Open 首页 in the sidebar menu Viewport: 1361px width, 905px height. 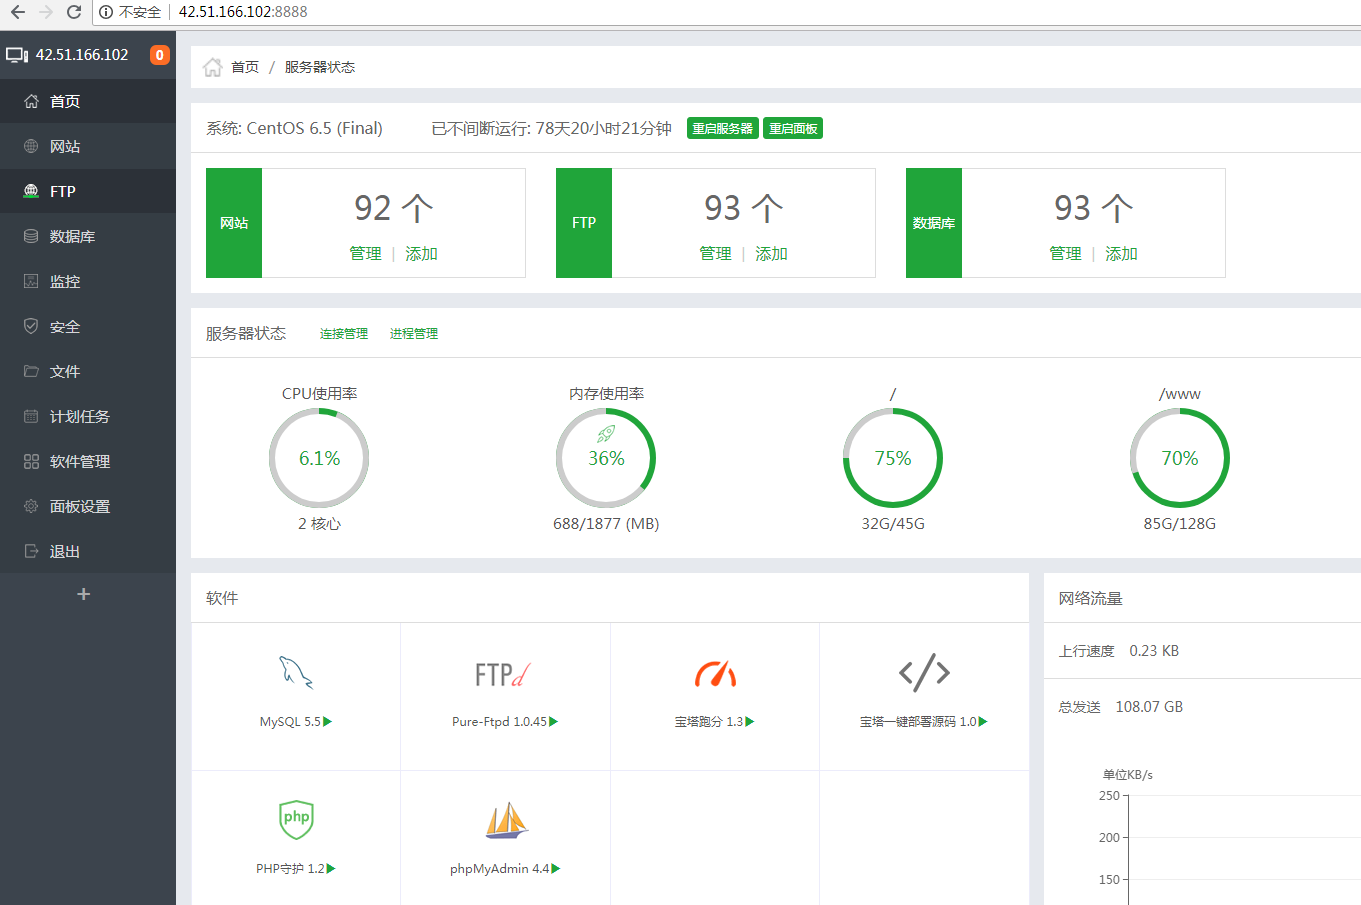click(88, 101)
